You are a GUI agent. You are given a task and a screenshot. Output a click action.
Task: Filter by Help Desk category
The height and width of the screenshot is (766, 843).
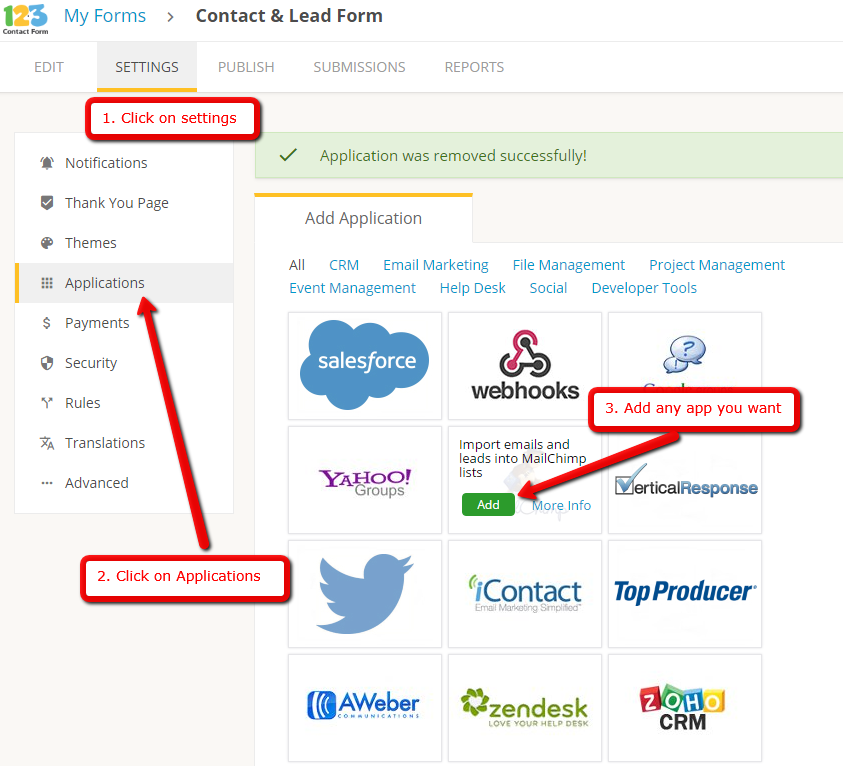(473, 288)
